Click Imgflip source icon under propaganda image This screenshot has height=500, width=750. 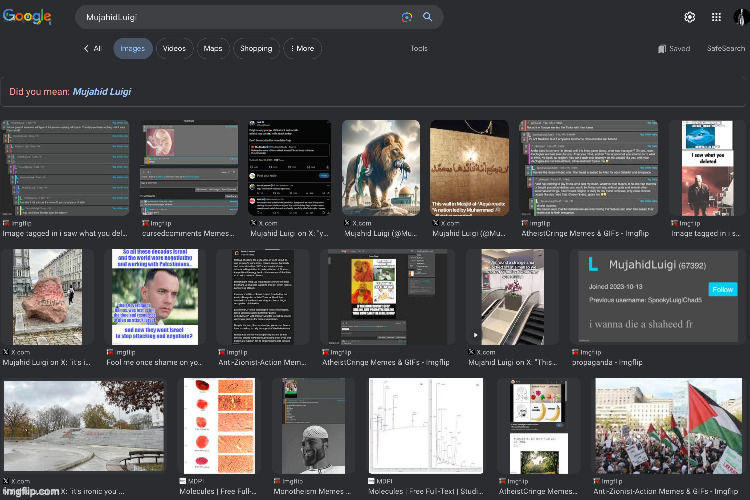(575, 352)
